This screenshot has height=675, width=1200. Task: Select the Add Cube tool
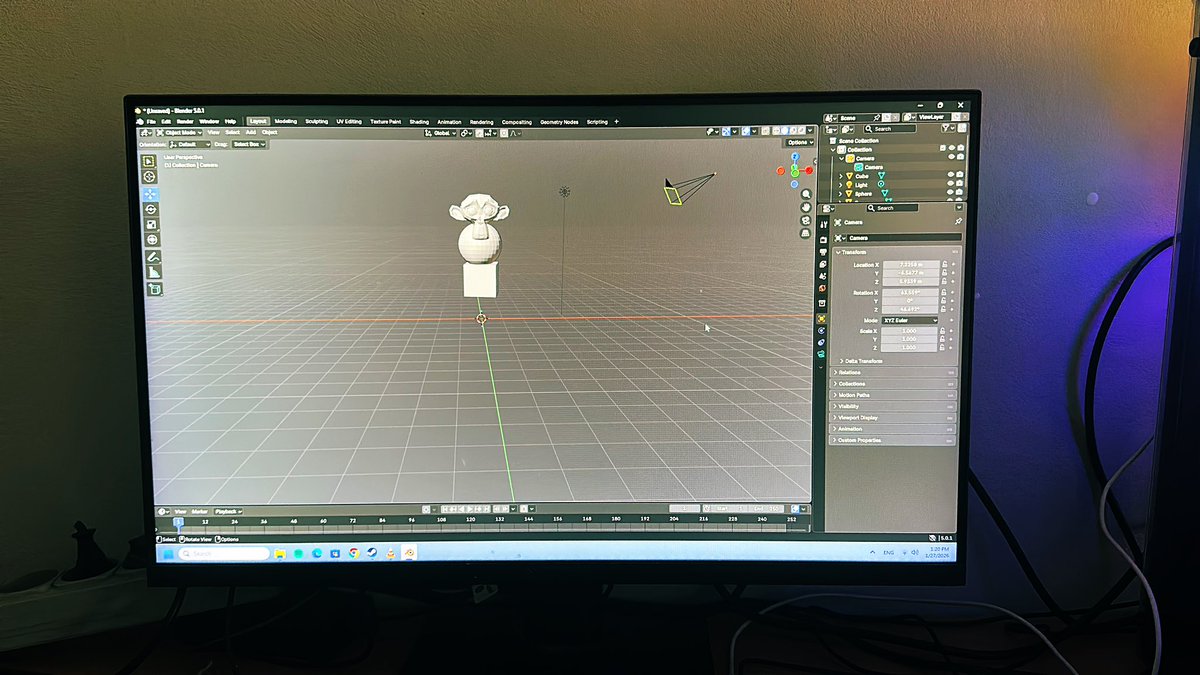(x=155, y=289)
